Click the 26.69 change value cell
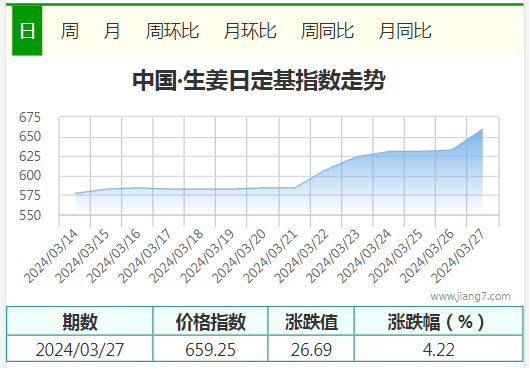 311,349
